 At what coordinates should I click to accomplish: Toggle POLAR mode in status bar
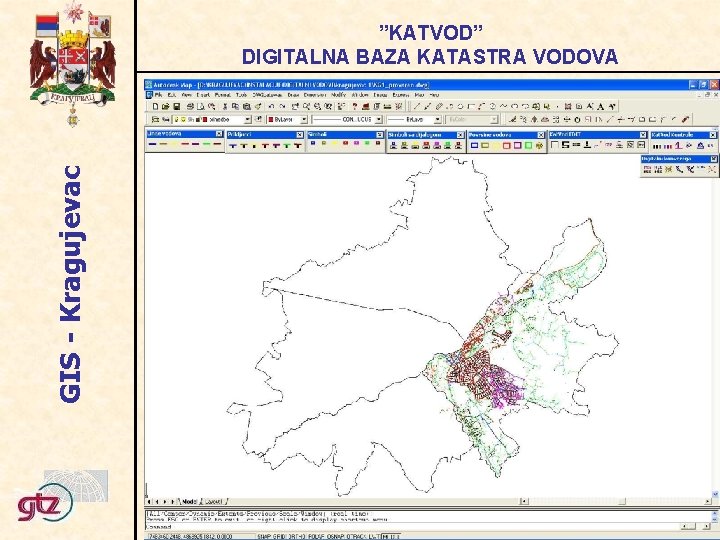click(316, 536)
